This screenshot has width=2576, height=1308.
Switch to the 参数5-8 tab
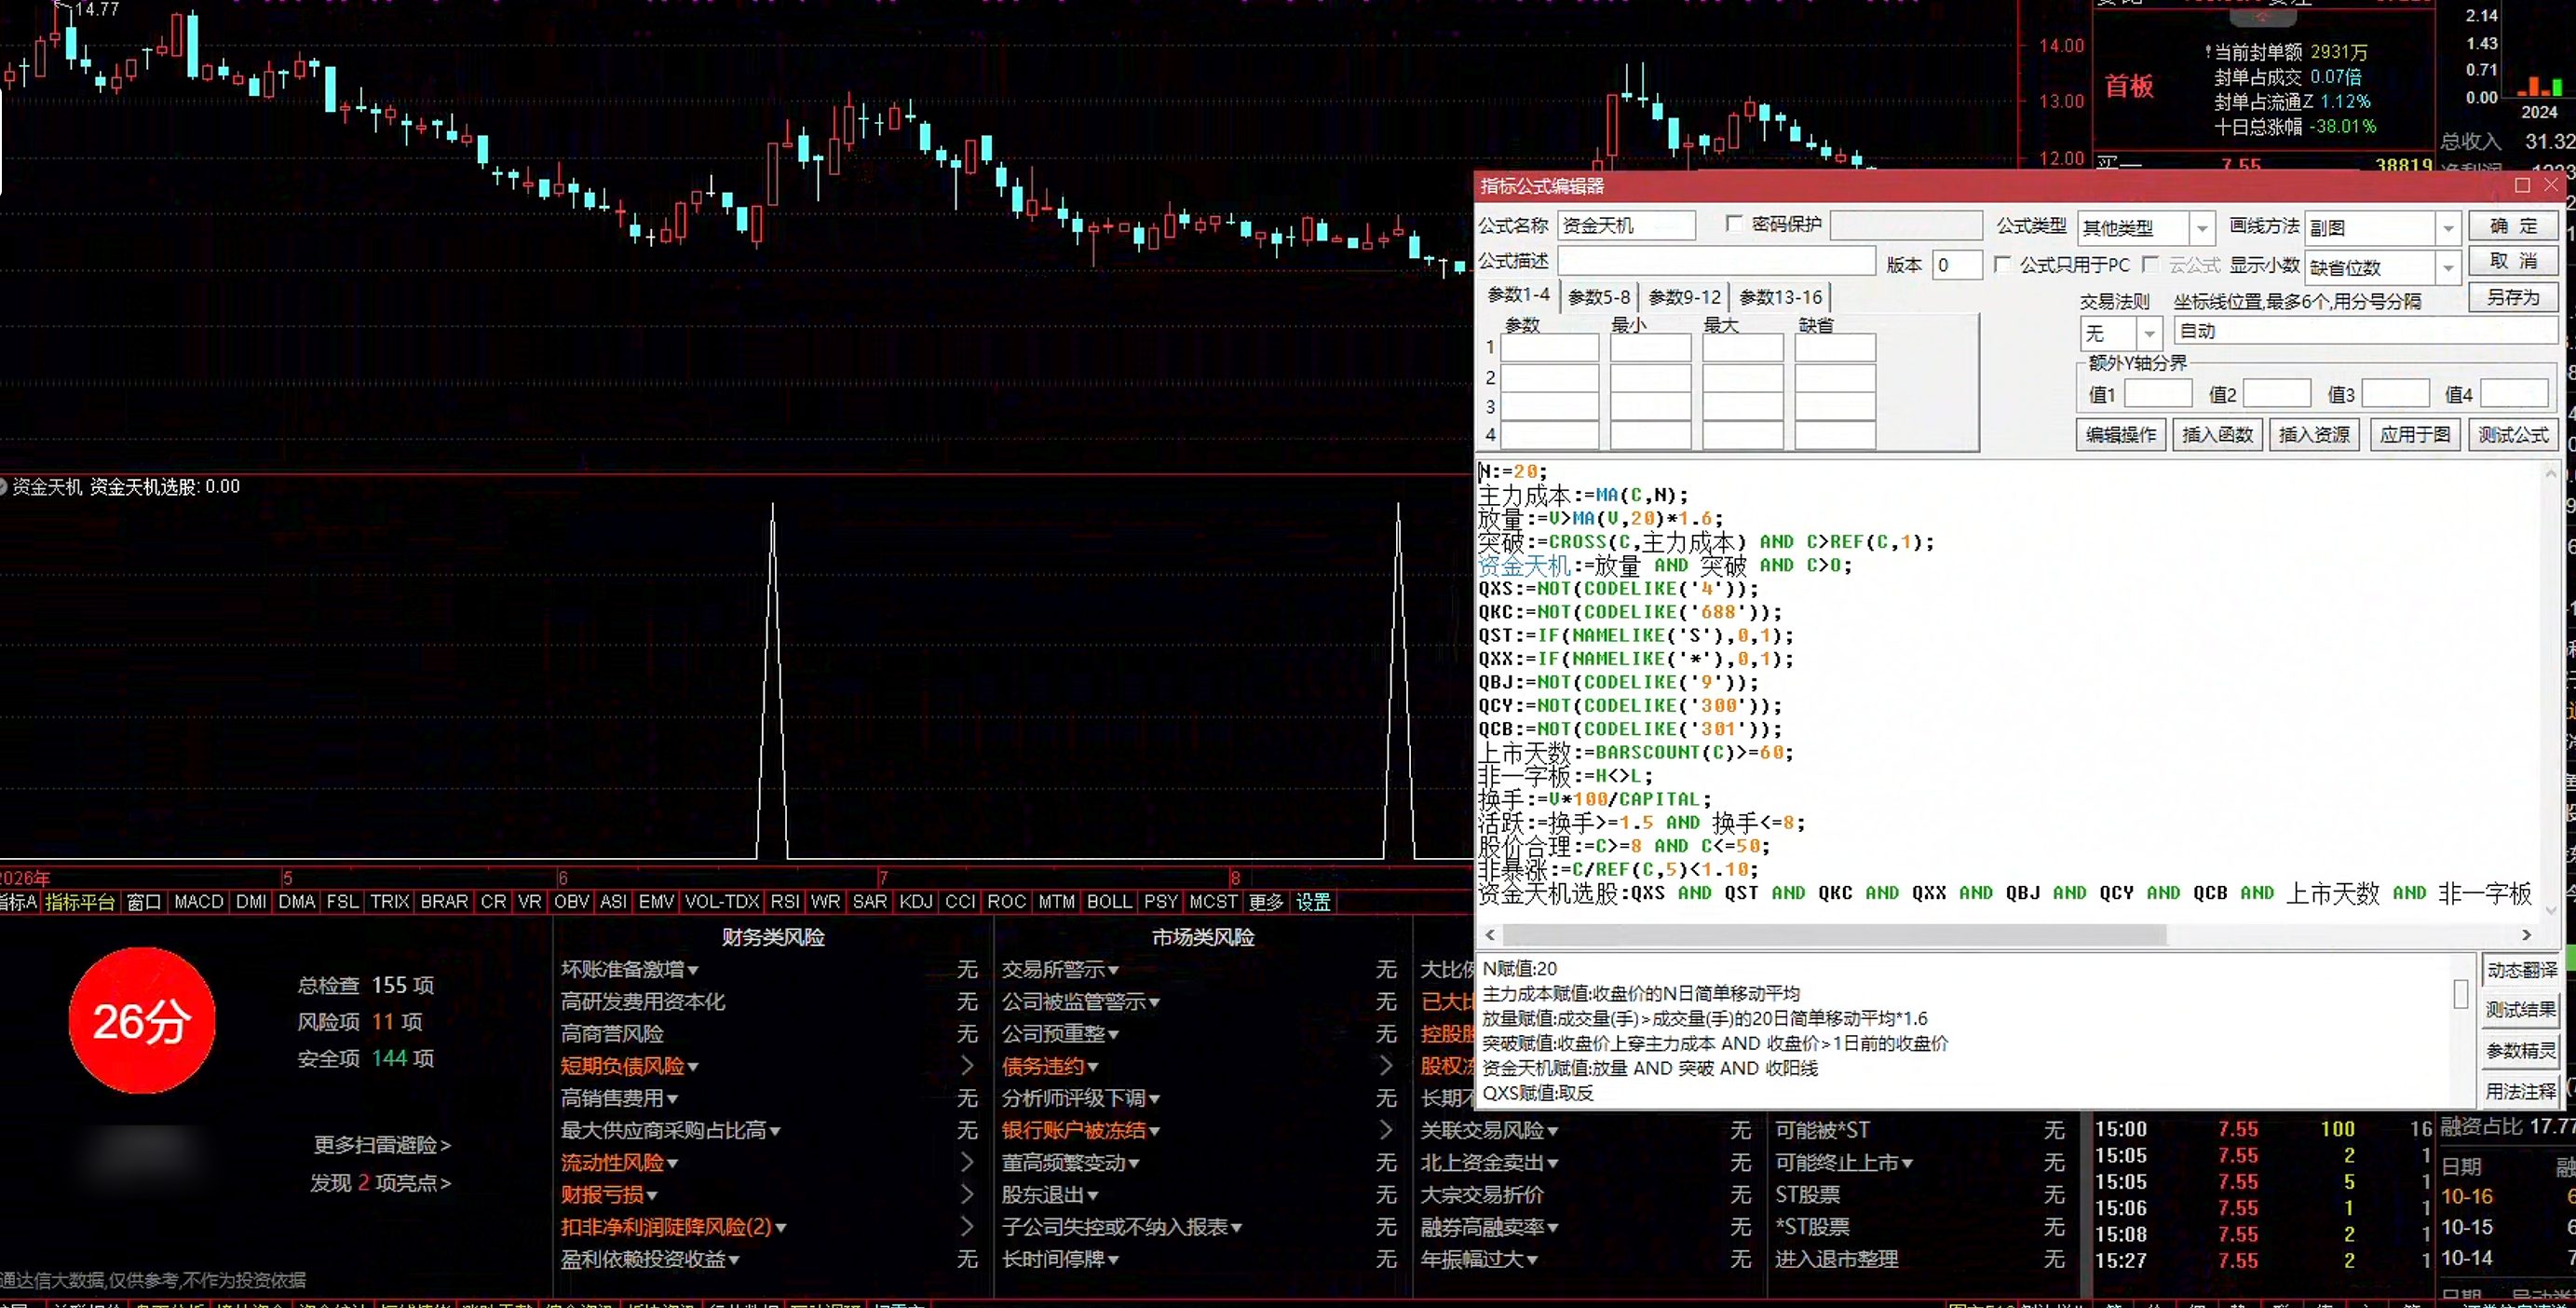pos(1599,297)
